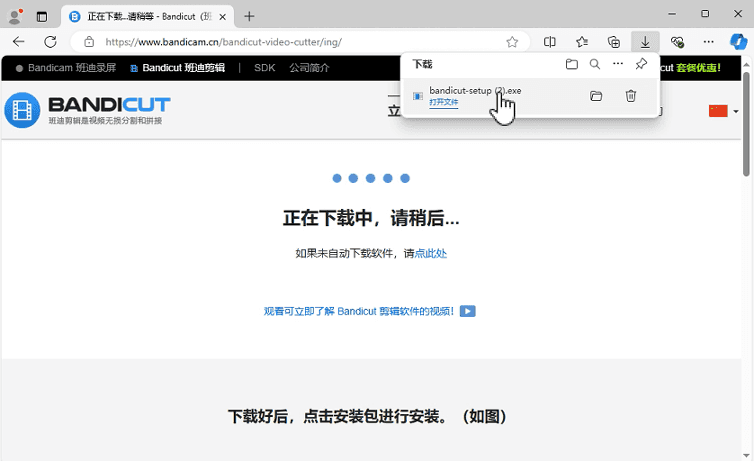Click the scrollbar down arrow
Viewport: 754px width, 461px height.
(x=746, y=455)
